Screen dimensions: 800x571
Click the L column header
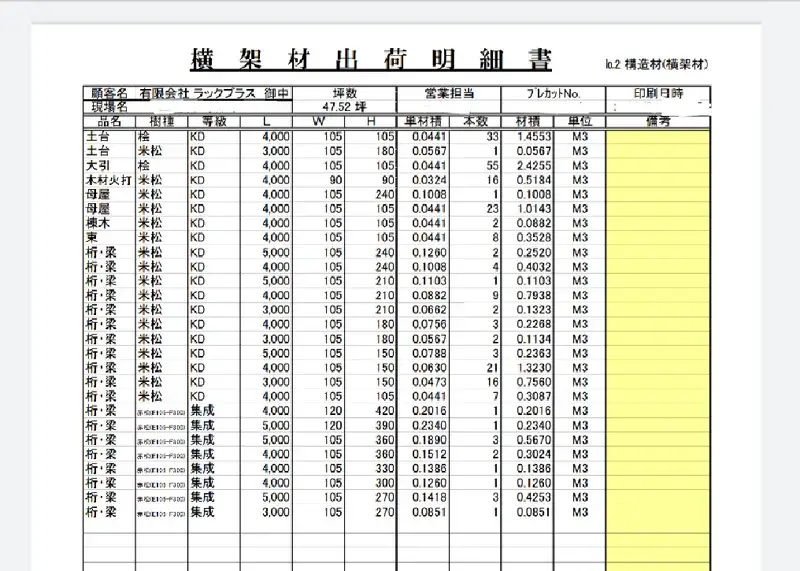[x=267, y=121]
